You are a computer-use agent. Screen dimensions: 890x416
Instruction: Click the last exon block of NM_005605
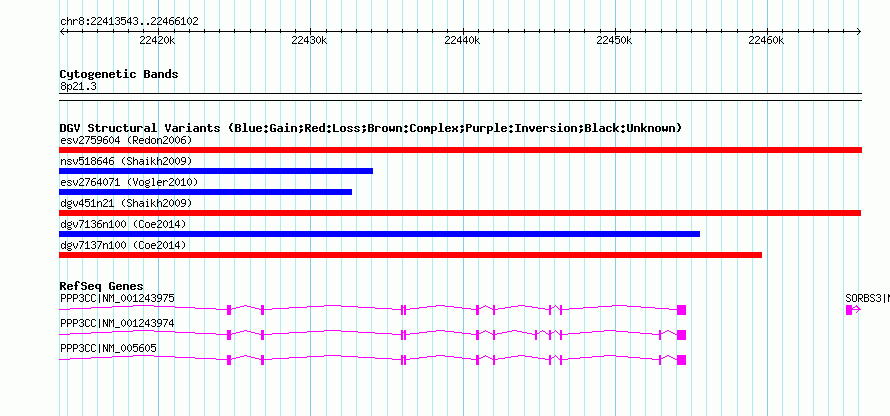pos(682,360)
